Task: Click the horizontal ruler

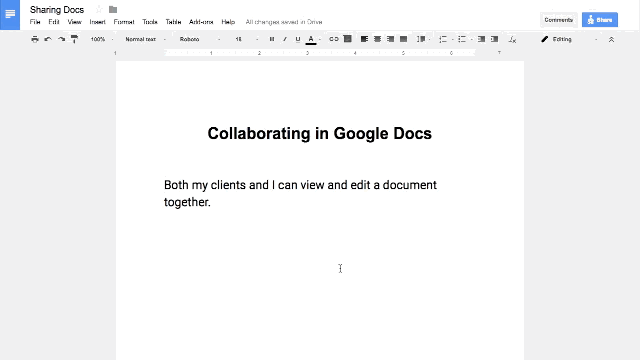Action: coord(320,53)
